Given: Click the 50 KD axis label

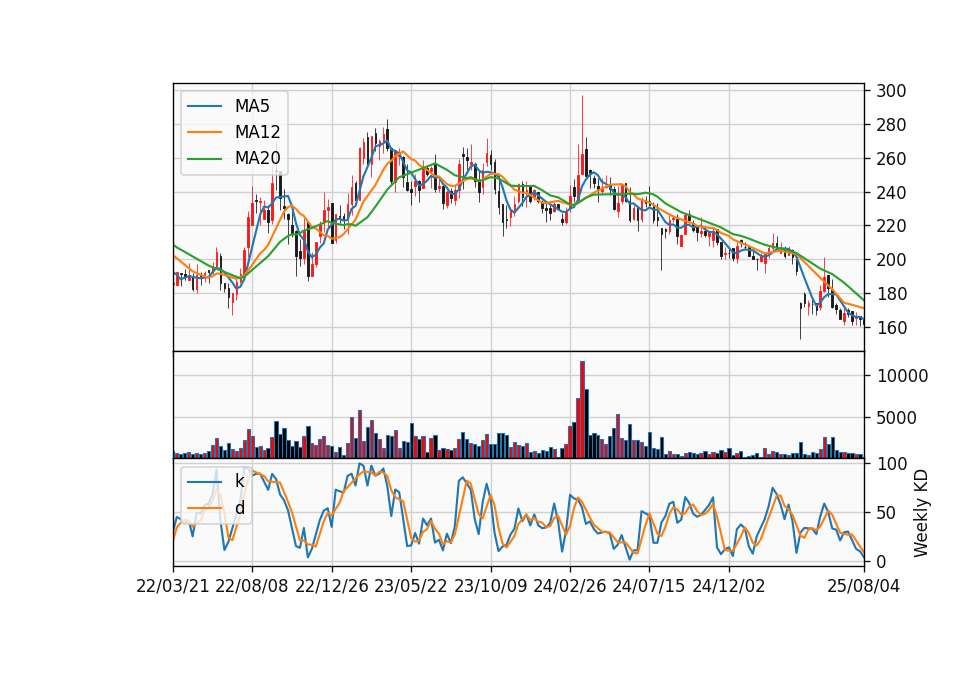Looking at the screenshot, I should (x=885, y=513).
